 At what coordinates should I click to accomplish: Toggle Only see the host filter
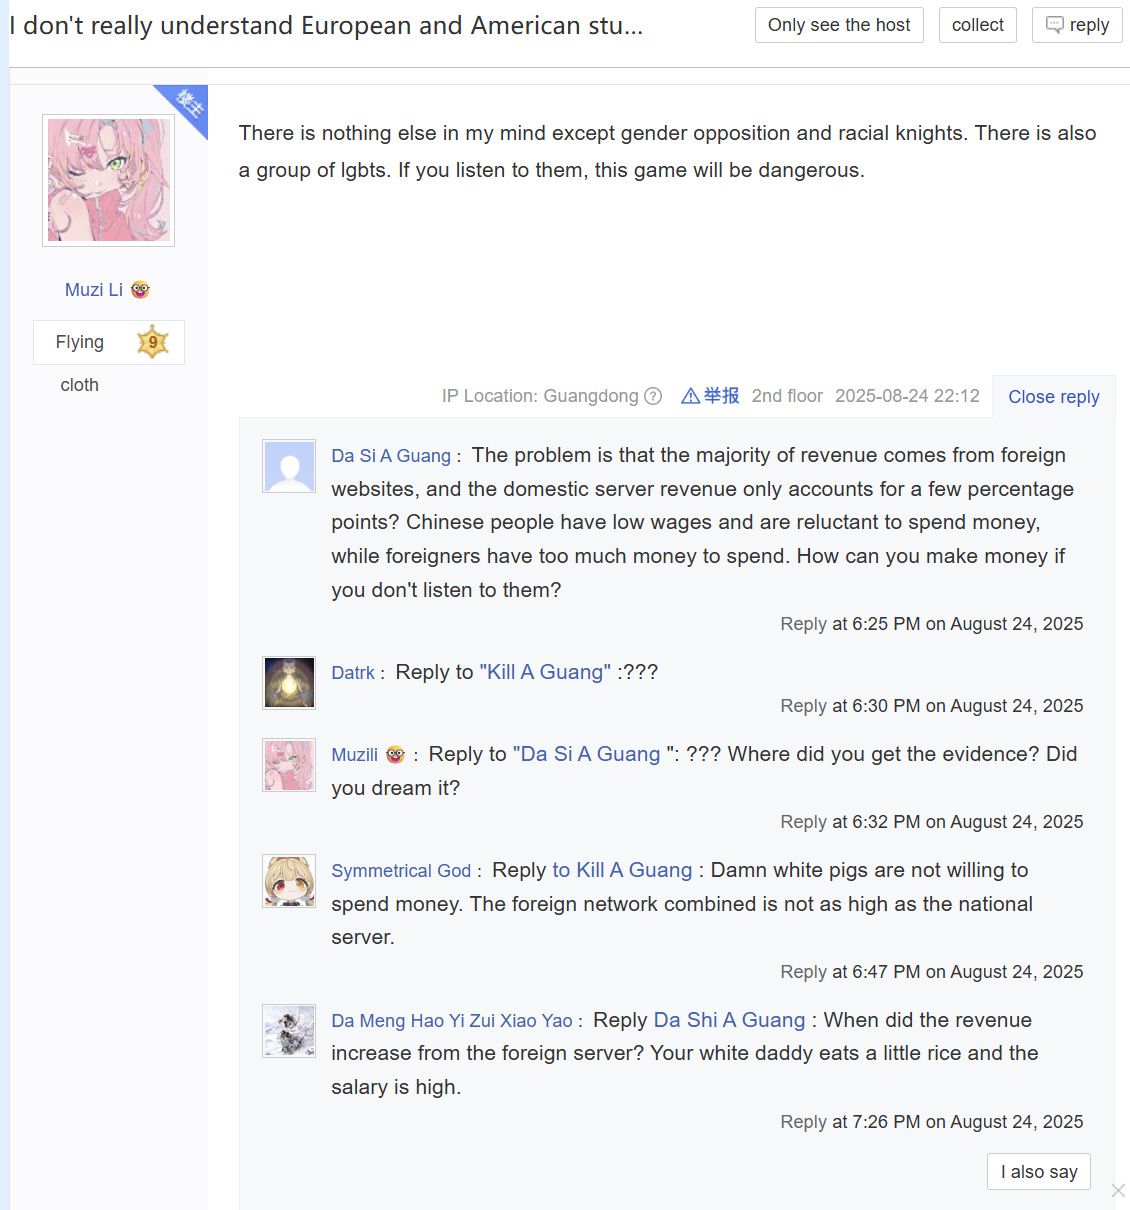click(839, 25)
